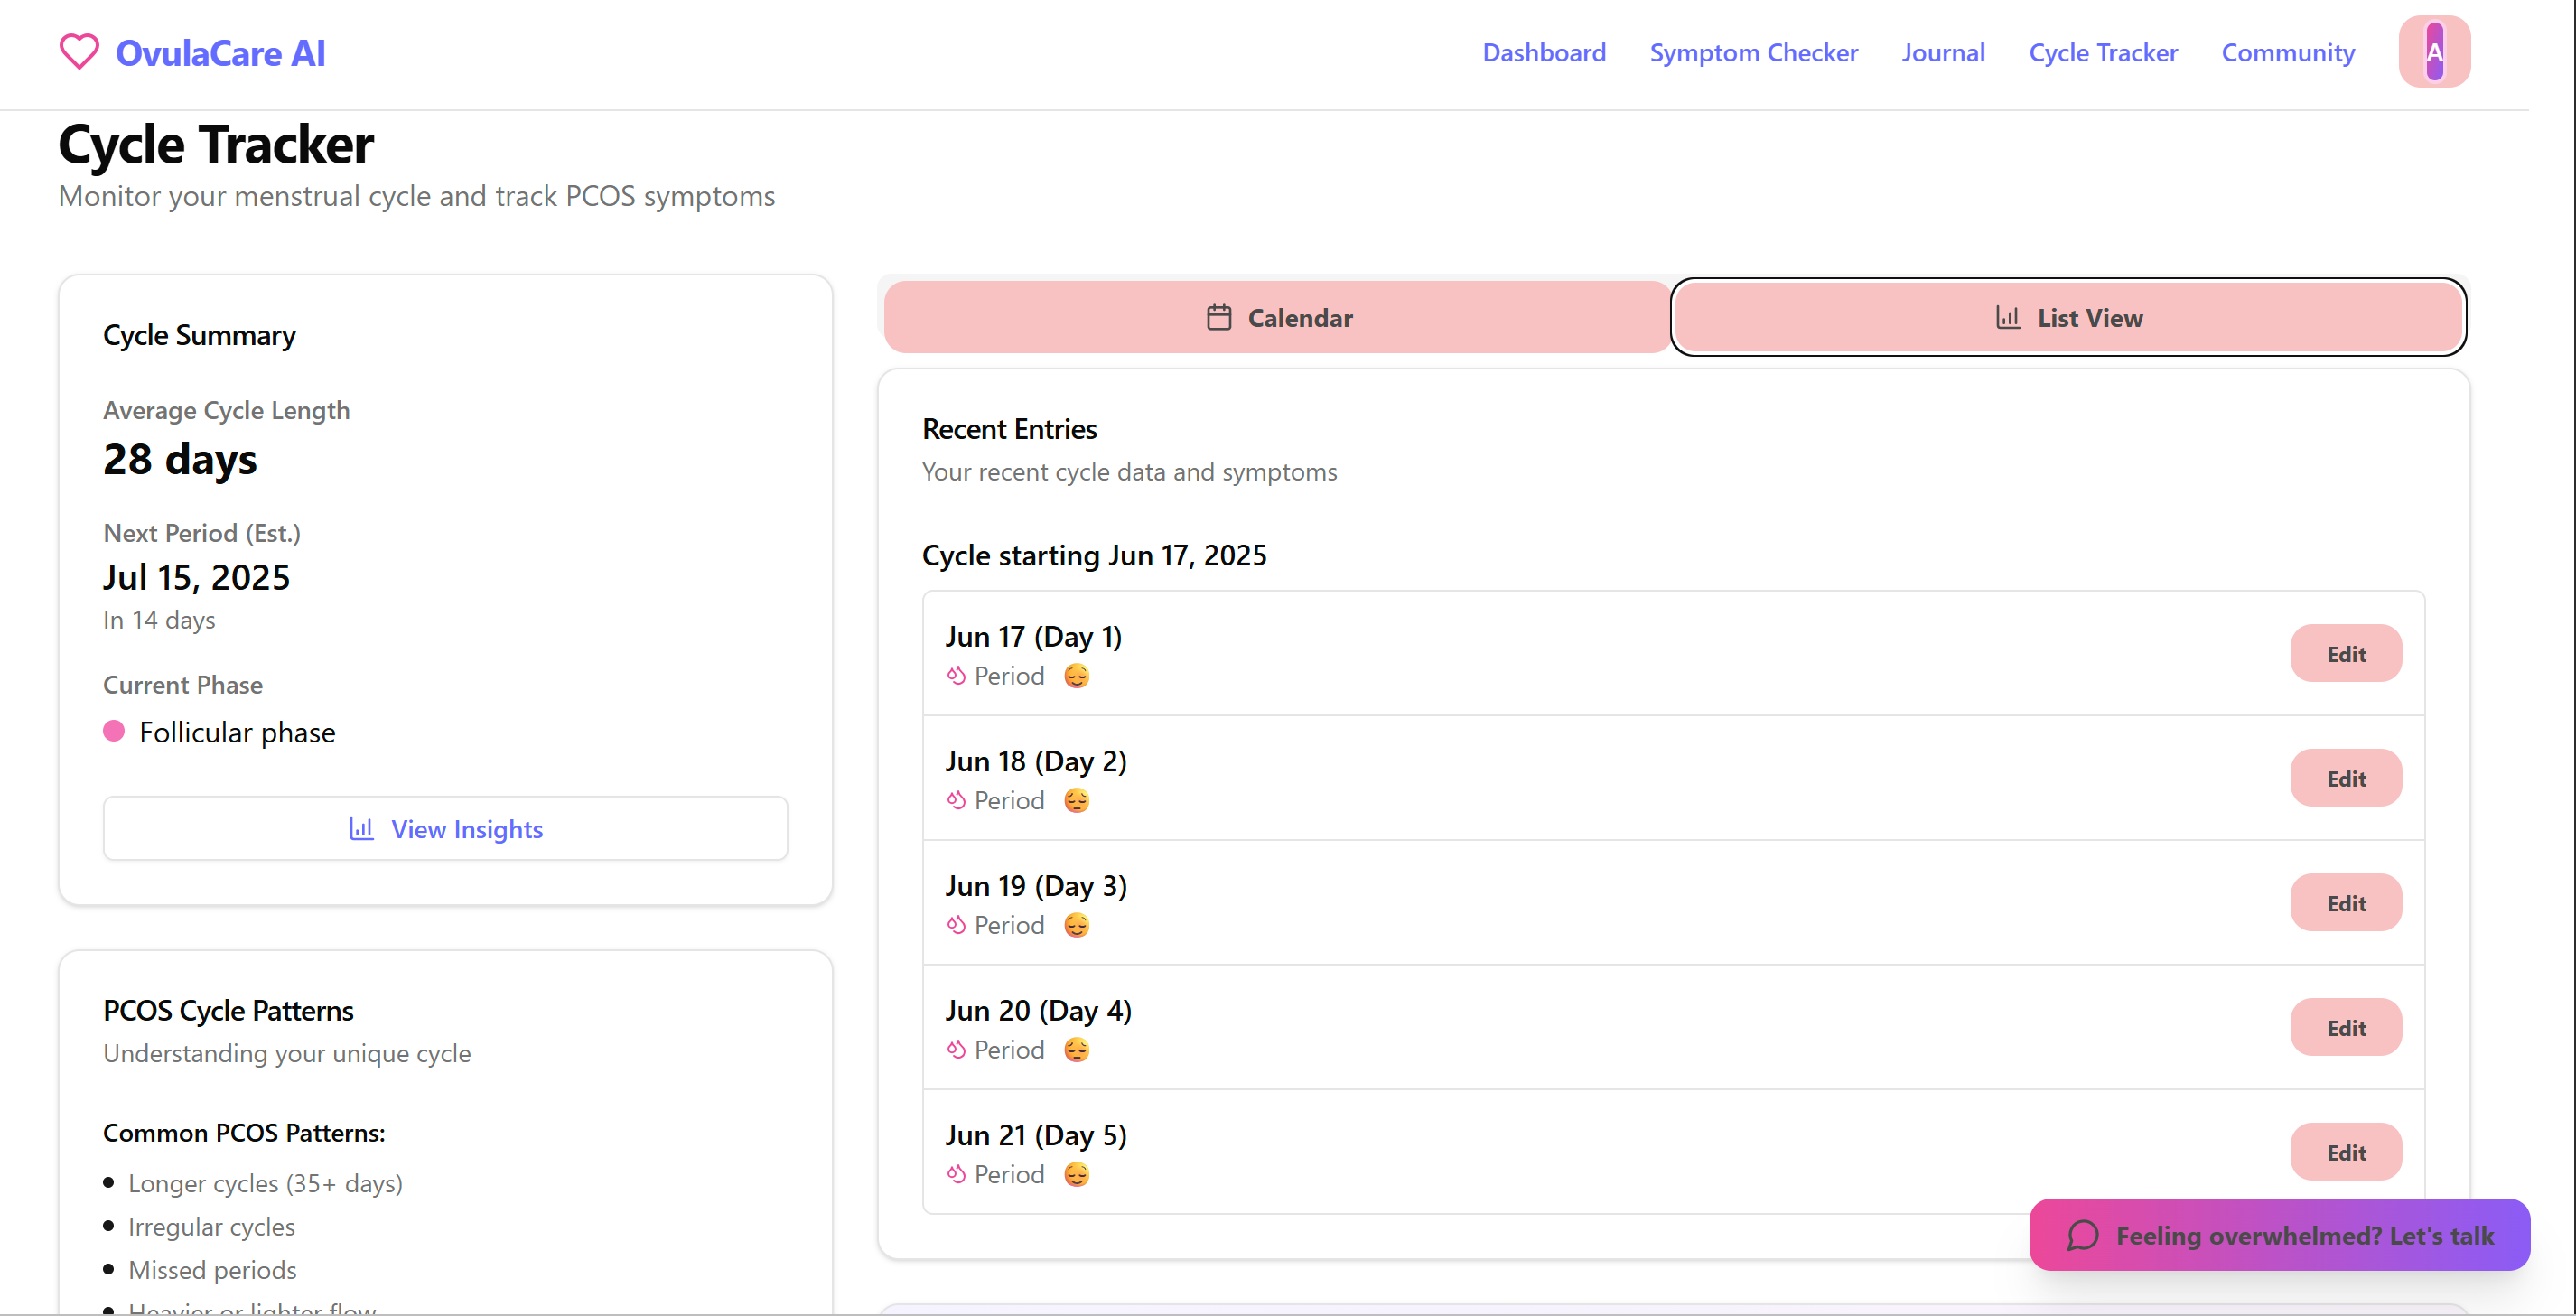This screenshot has height=1316, width=2576.
Task: Go to Symptom Checker page
Action: pos(1753,52)
